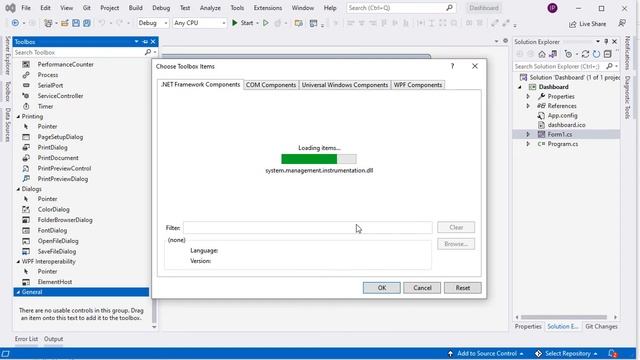Image resolution: width=640 pixels, height=360 pixels.
Task: Select App.config in Solution Explorer
Action: coord(562,116)
